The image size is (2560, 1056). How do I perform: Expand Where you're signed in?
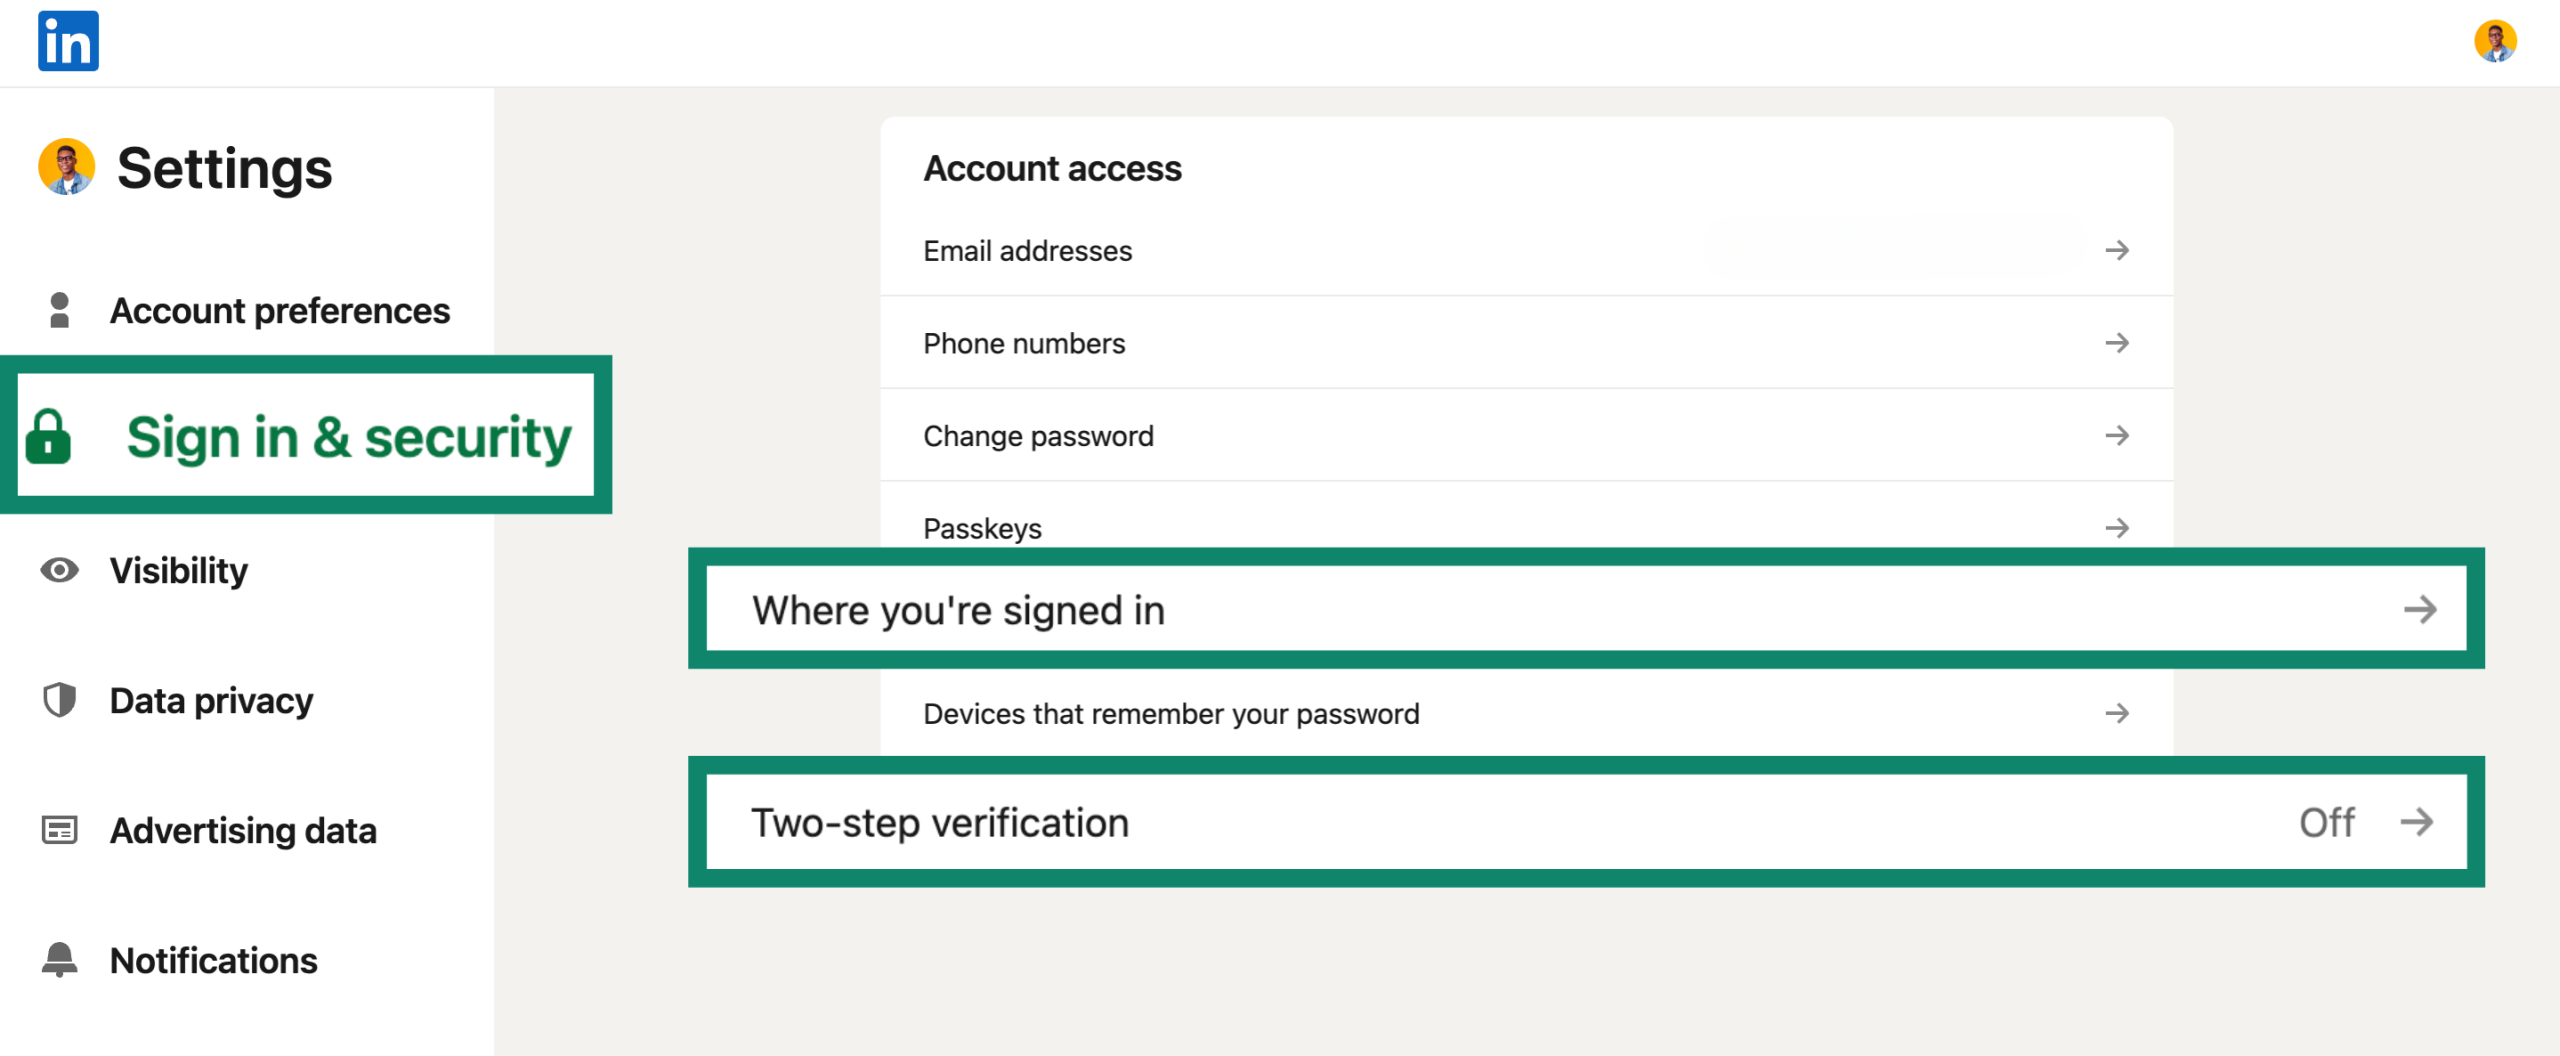click(2421, 608)
